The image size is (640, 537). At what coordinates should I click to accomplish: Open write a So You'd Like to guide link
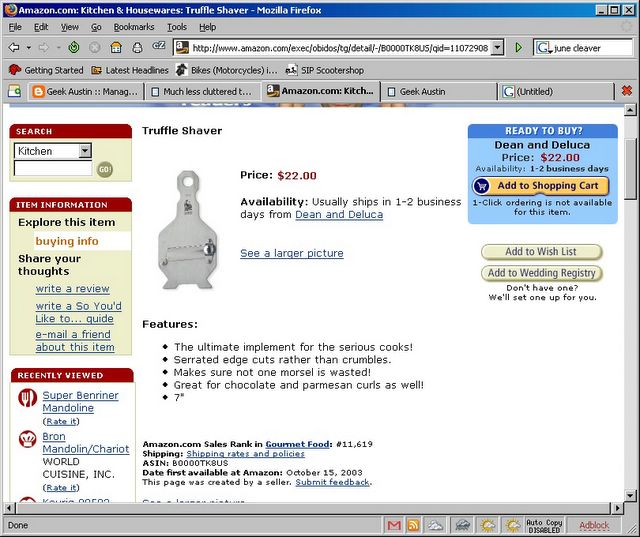click(78, 312)
